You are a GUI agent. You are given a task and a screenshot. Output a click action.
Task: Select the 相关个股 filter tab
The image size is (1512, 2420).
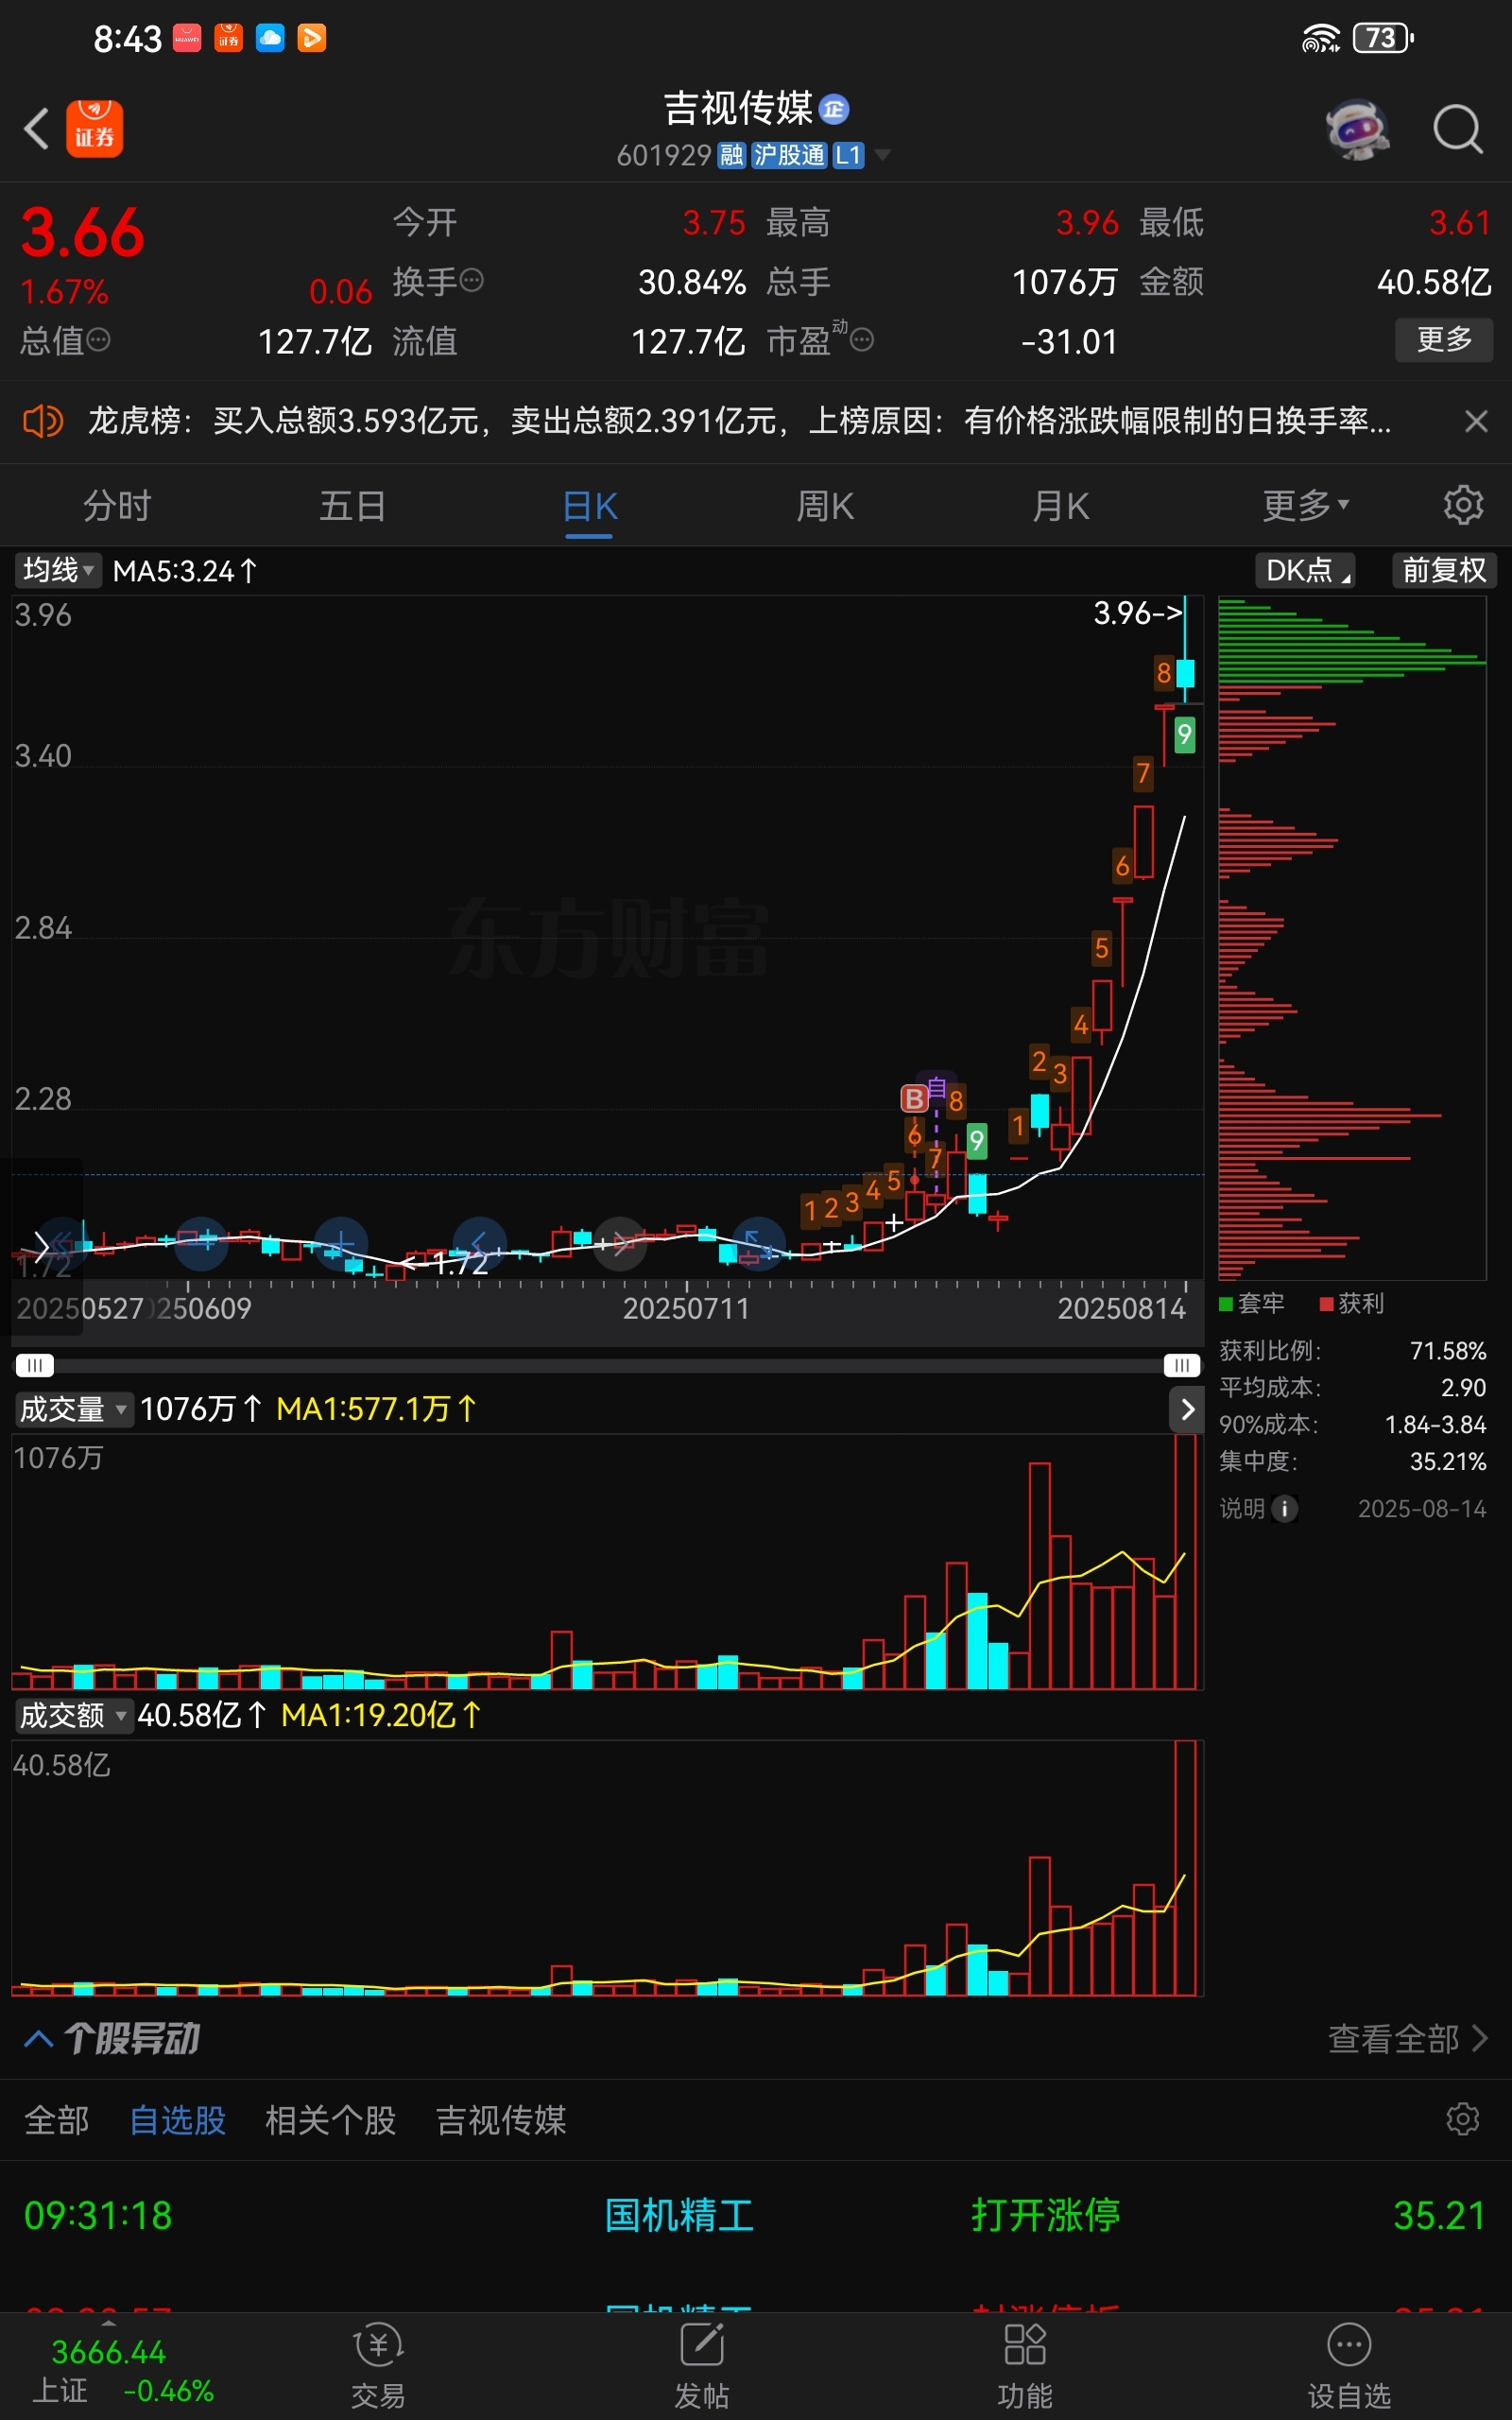tap(331, 2120)
